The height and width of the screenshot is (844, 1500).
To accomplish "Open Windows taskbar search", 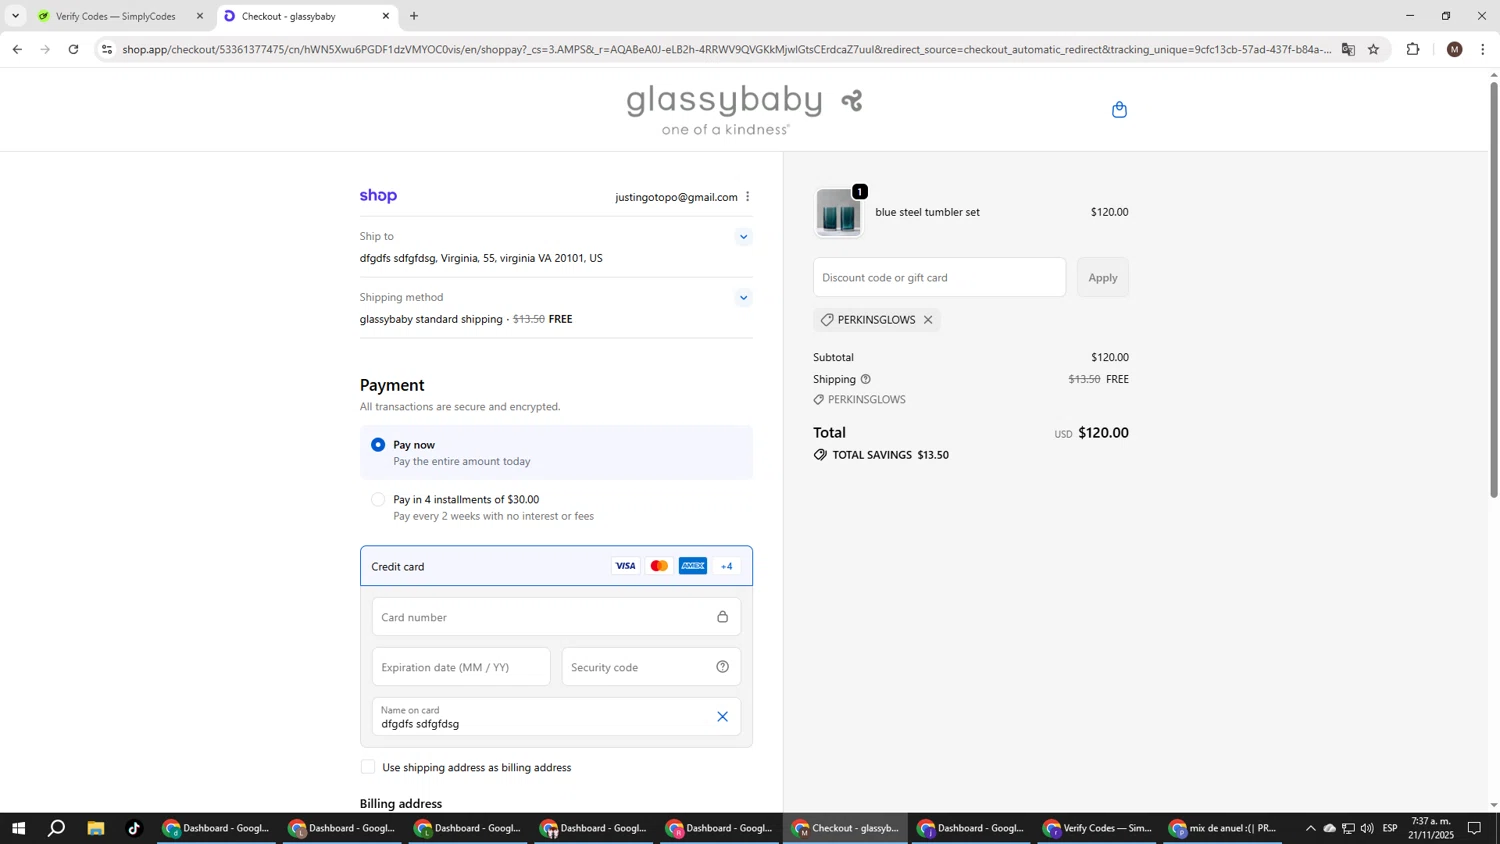I will pyautogui.click(x=57, y=829).
